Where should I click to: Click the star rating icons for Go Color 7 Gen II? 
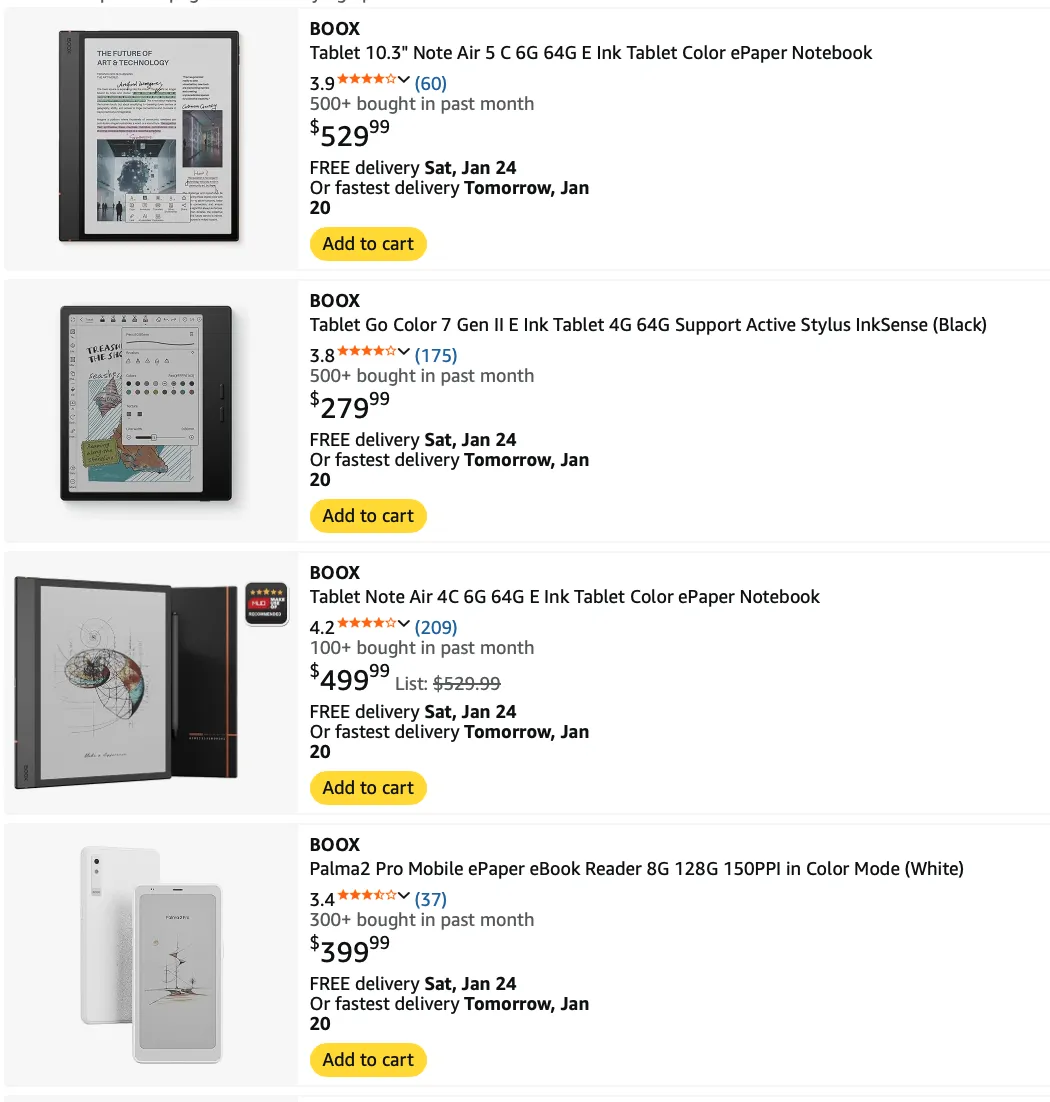coord(366,352)
